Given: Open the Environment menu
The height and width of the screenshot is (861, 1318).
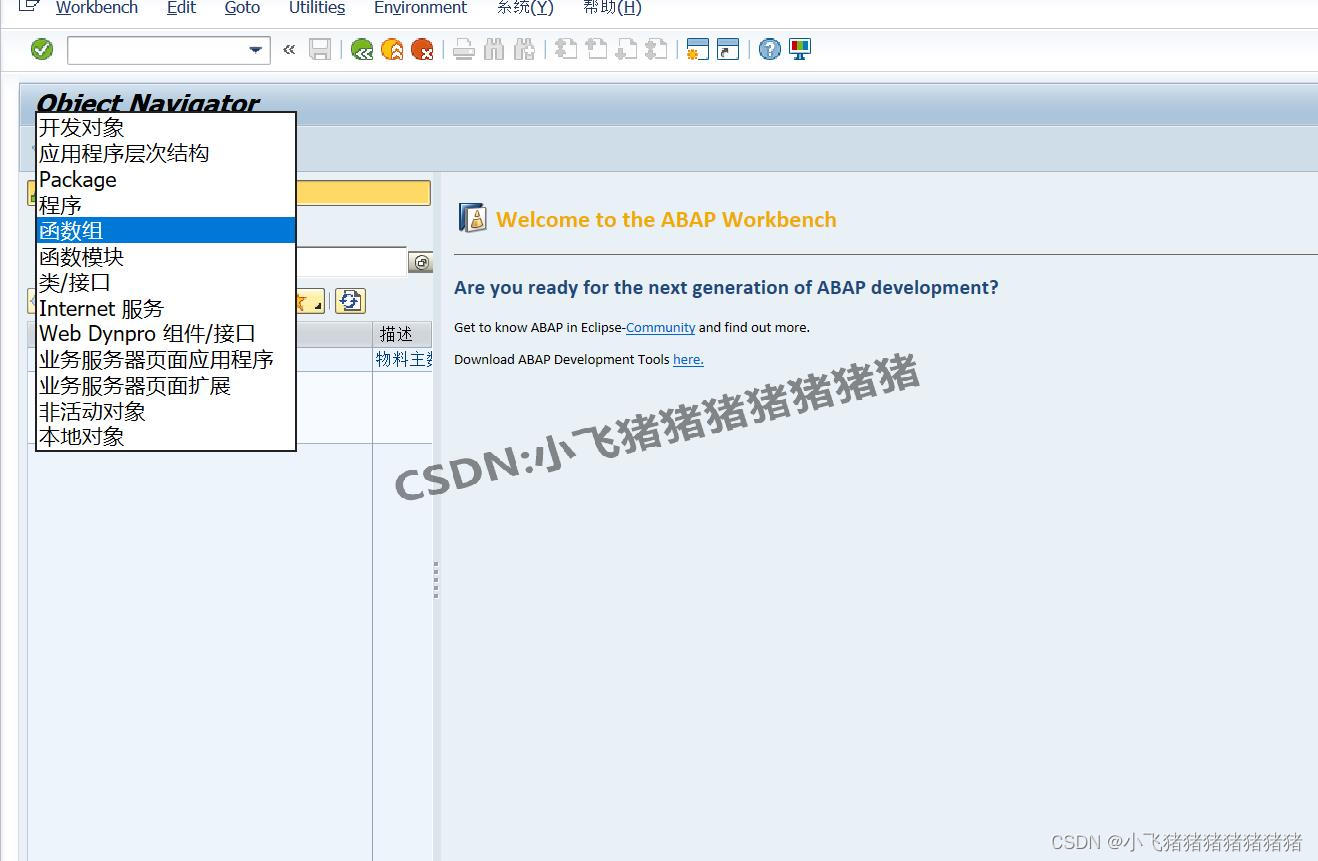Looking at the screenshot, I should [x=420, y=8].
